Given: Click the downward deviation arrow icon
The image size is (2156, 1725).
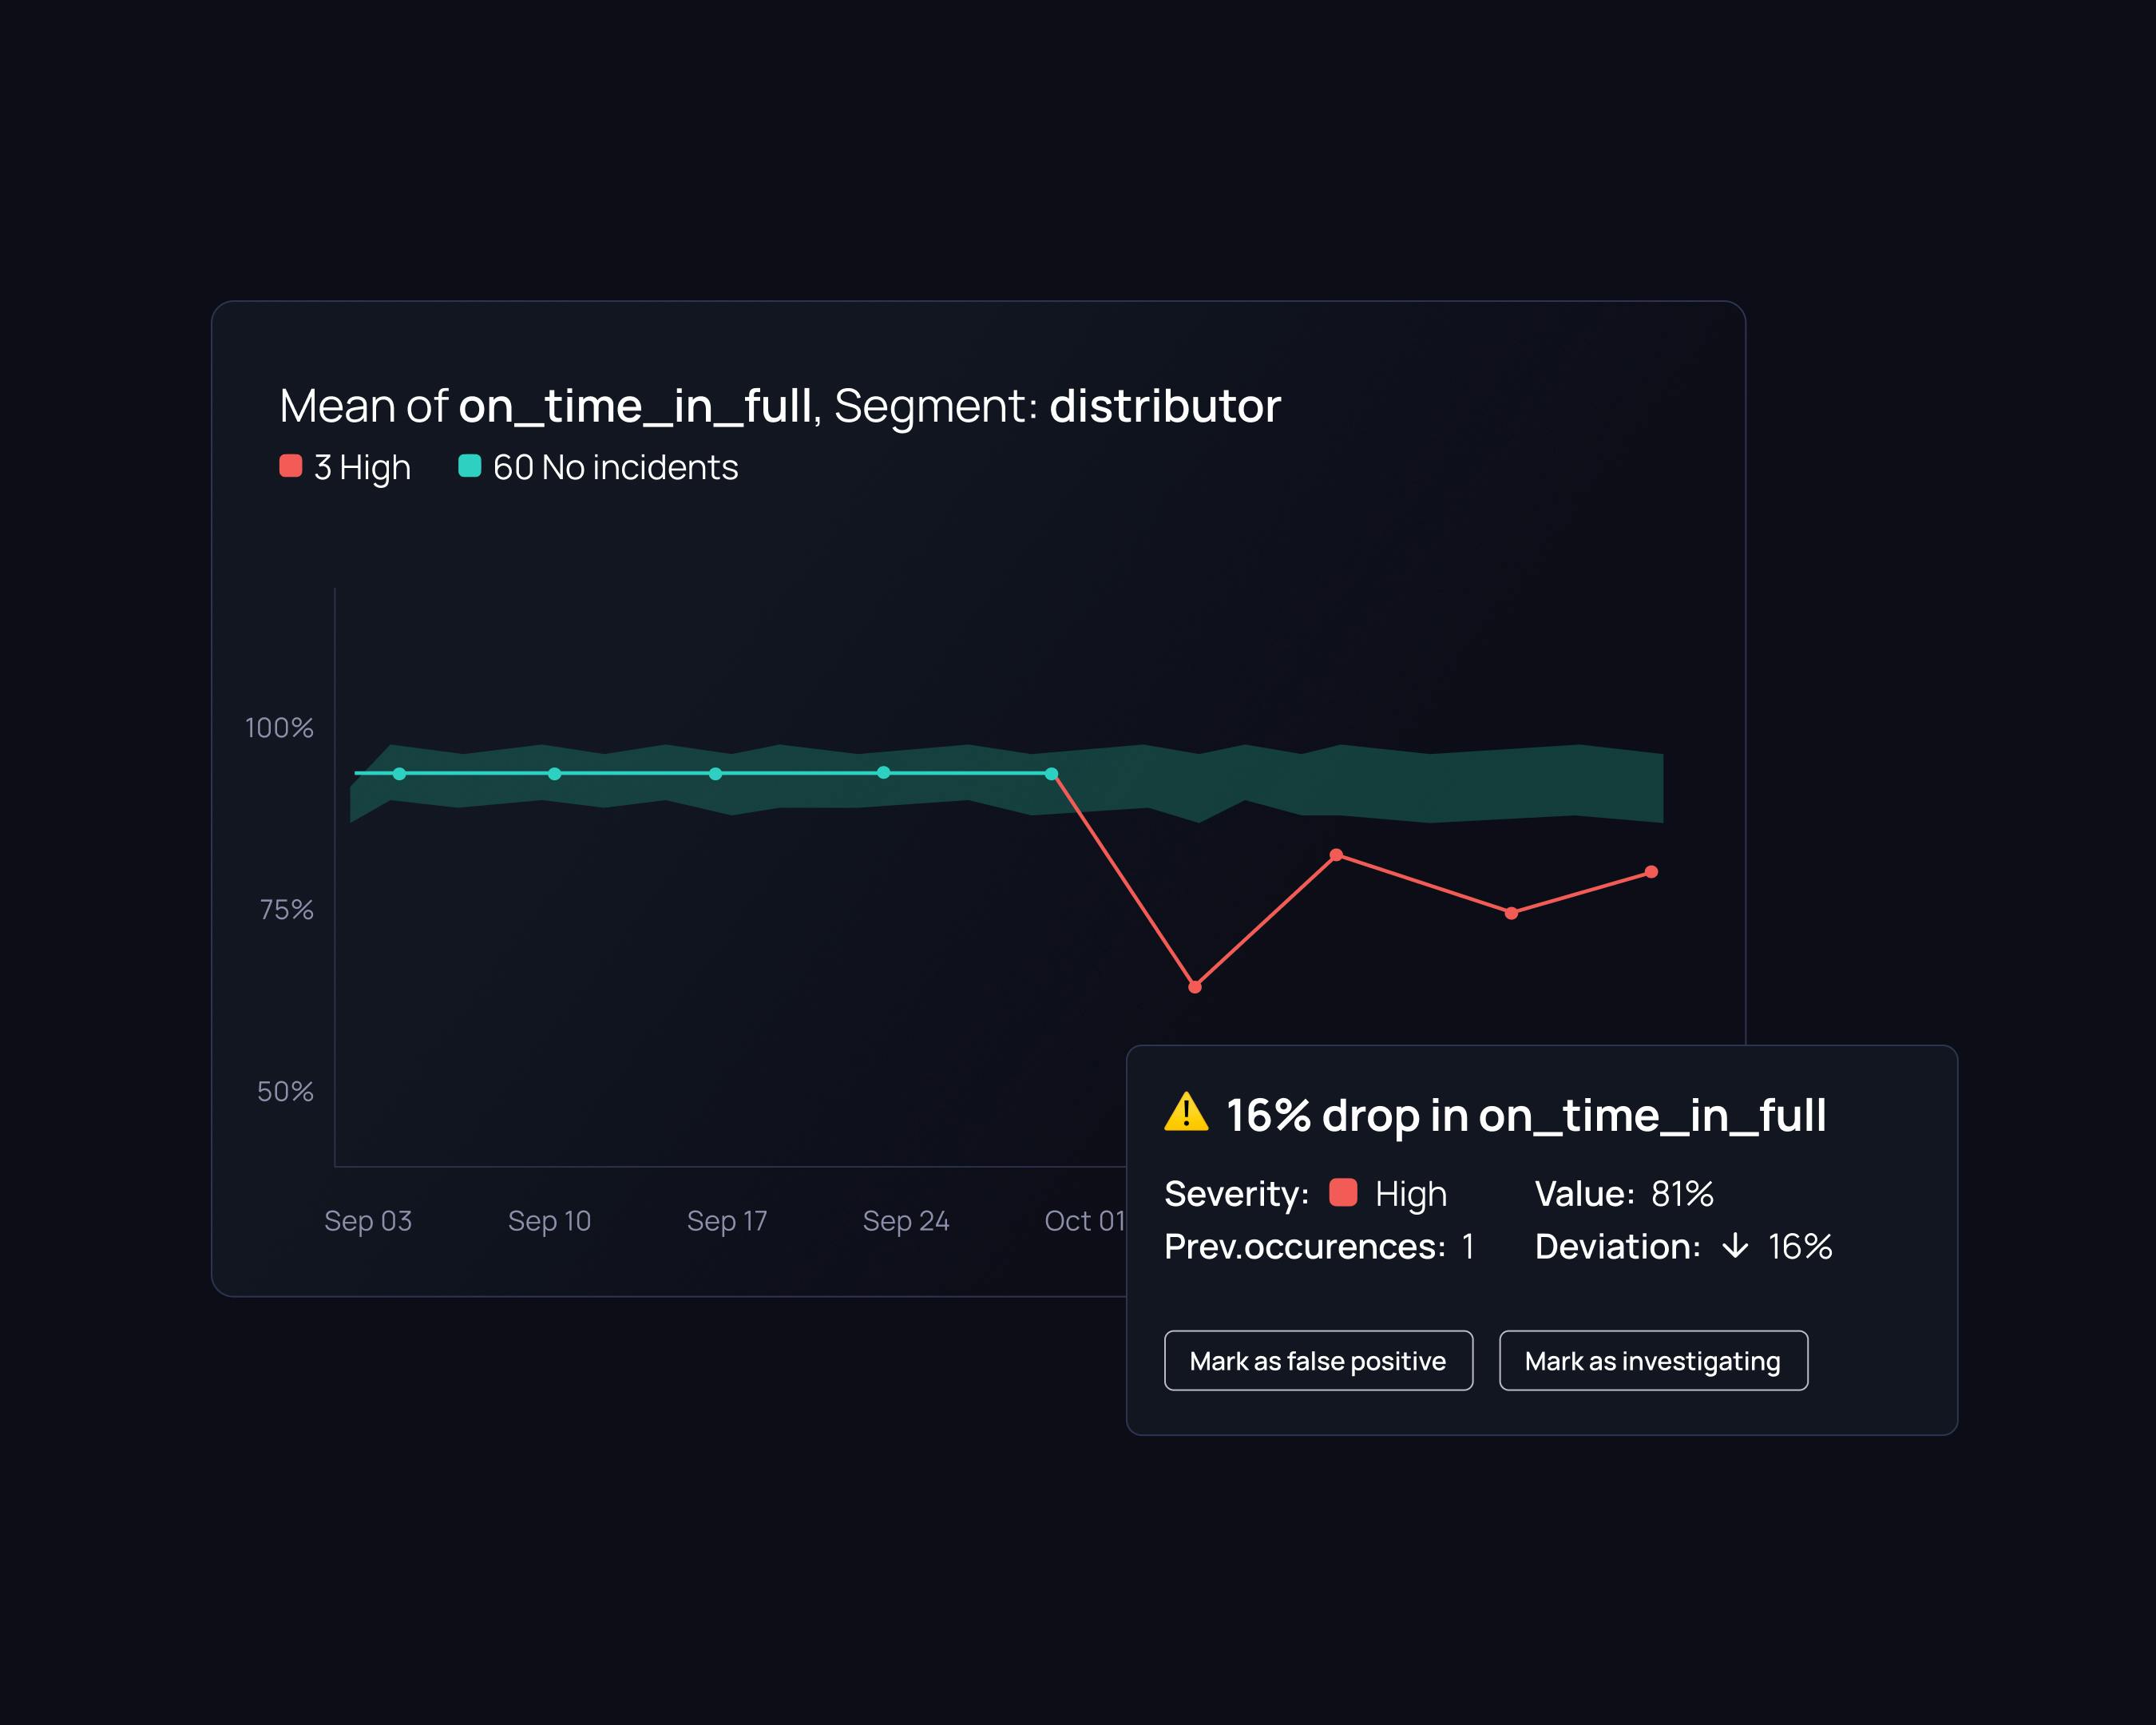Looking at the screenshot, I should (x=1735, y=1245).
